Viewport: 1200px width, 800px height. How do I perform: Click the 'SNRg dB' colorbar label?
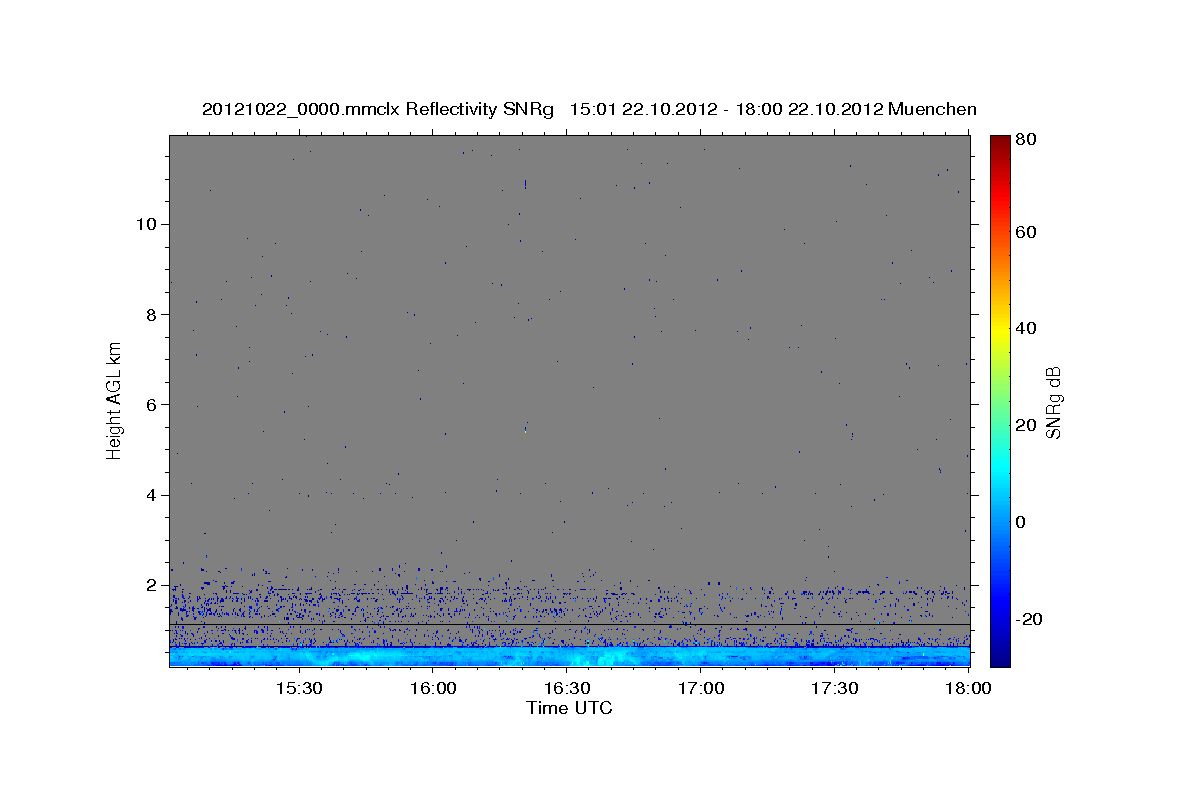1054,402
